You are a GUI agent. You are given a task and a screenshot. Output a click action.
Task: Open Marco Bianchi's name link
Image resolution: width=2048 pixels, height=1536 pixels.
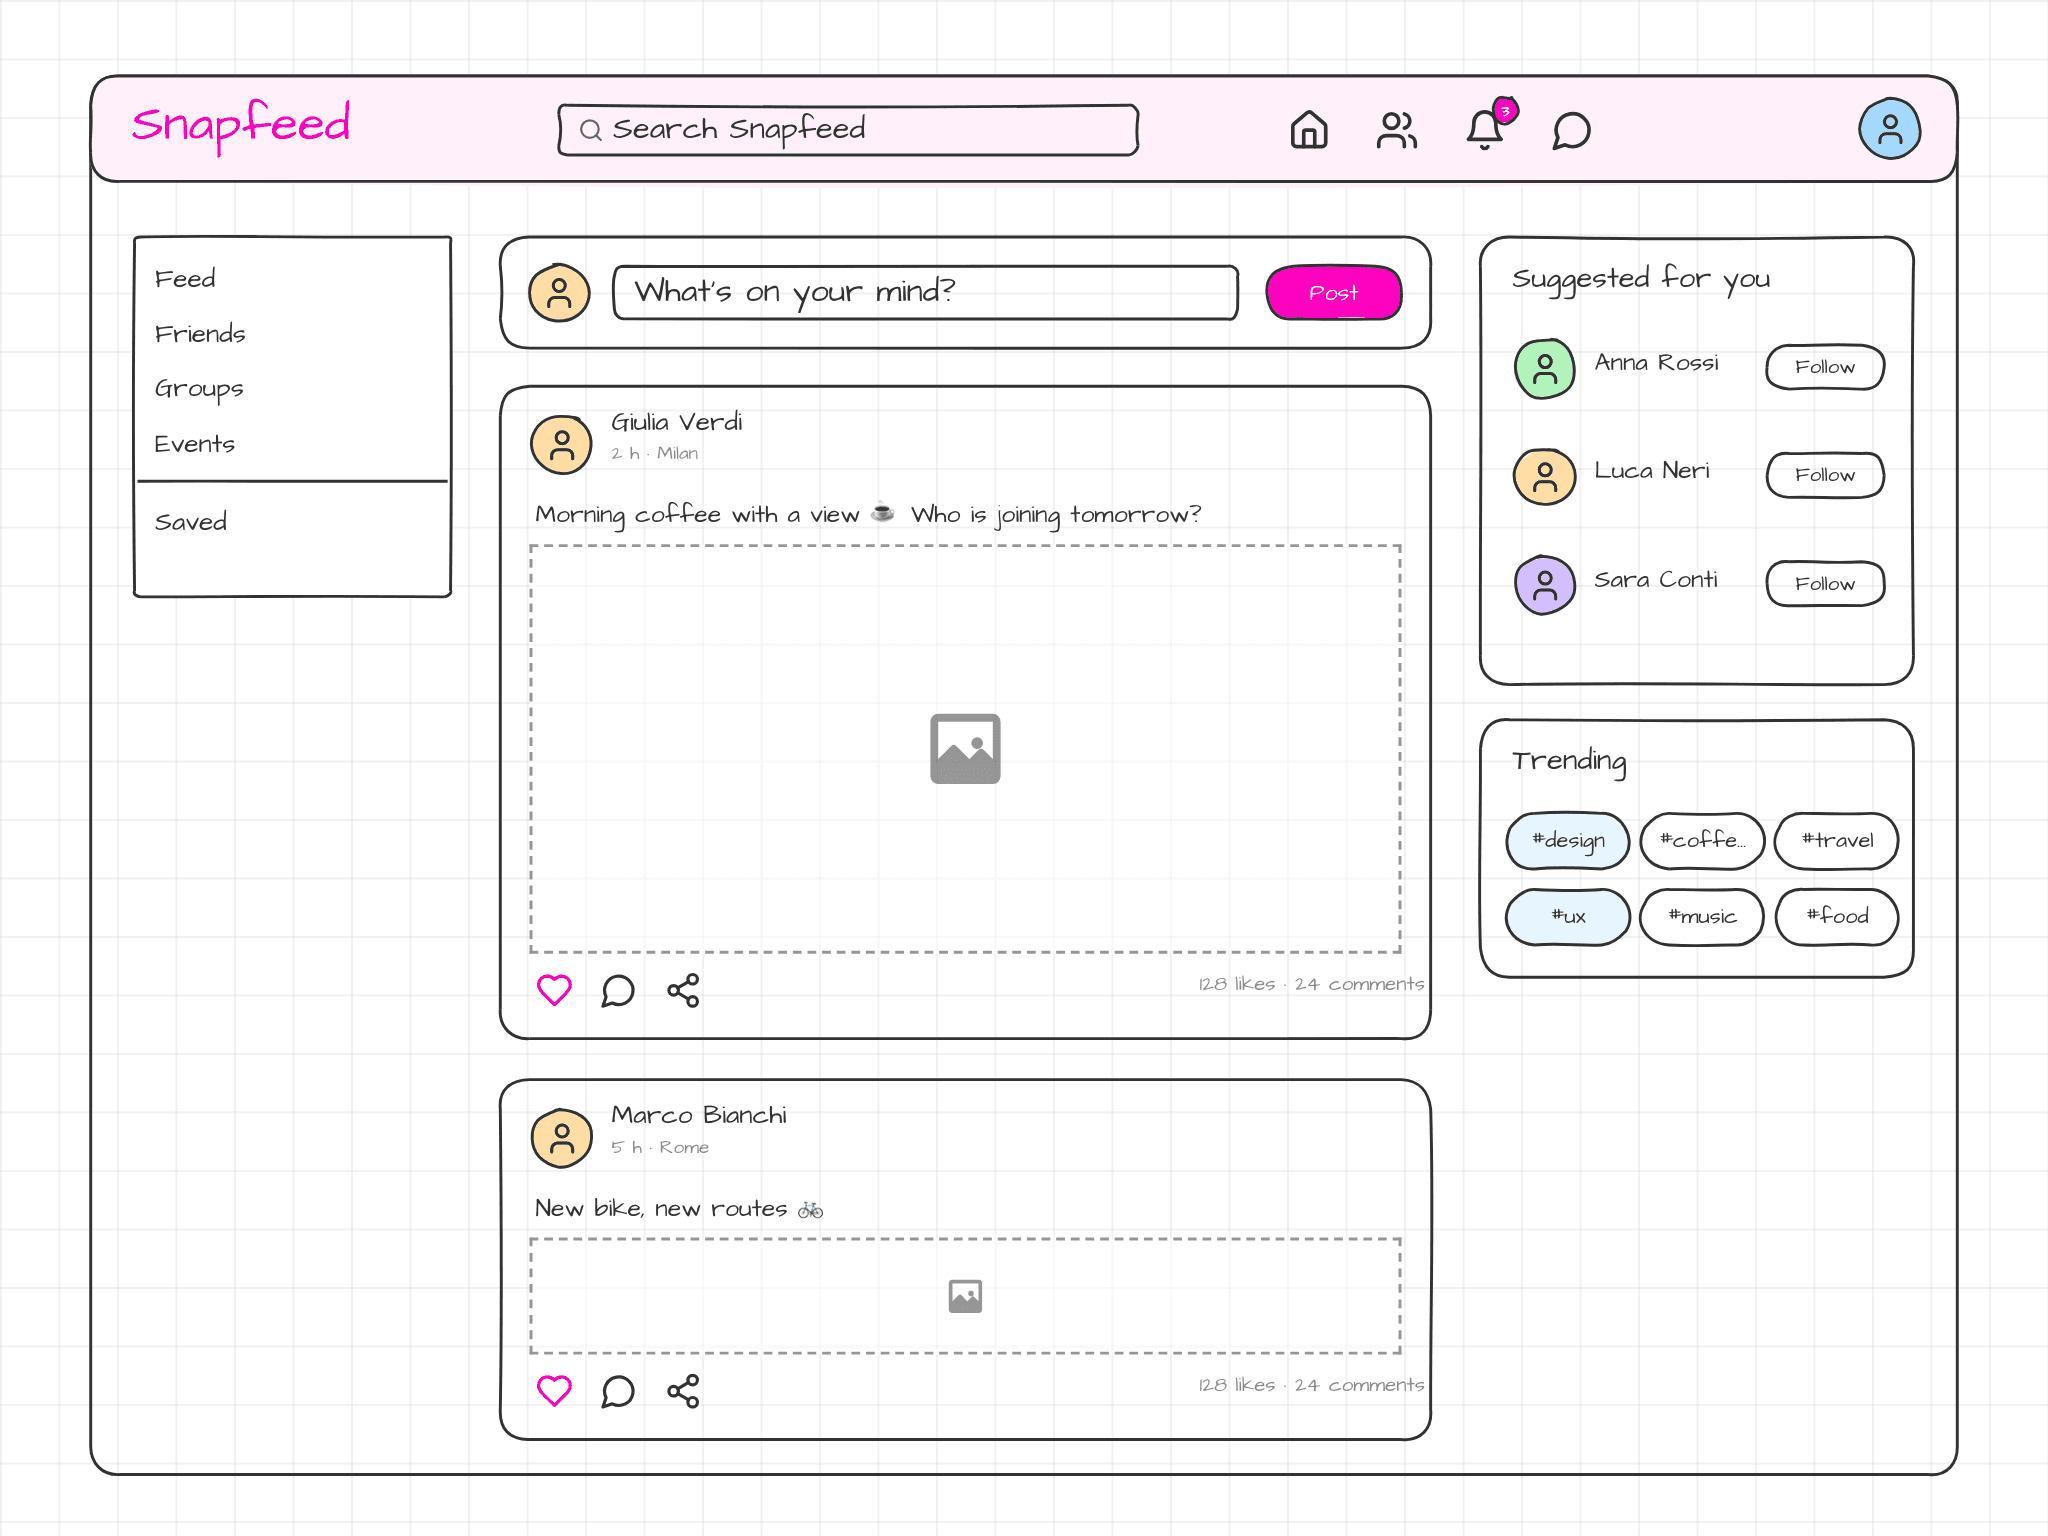699,1115
